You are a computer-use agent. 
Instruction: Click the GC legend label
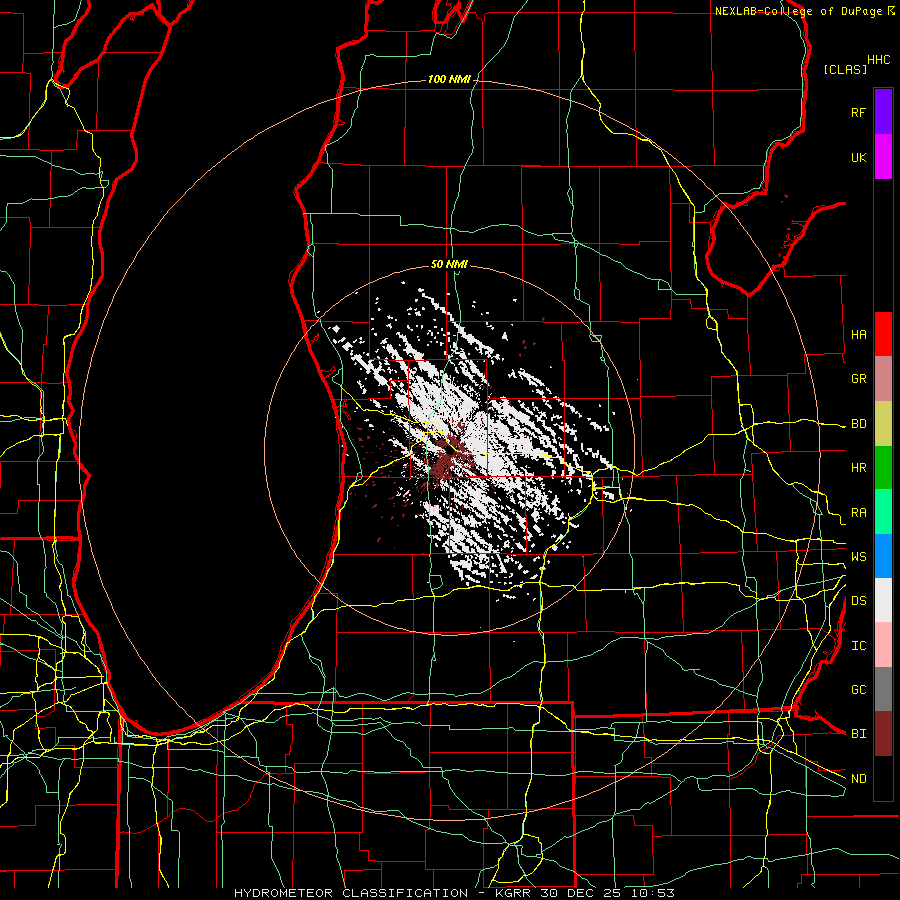pos(858,690)
